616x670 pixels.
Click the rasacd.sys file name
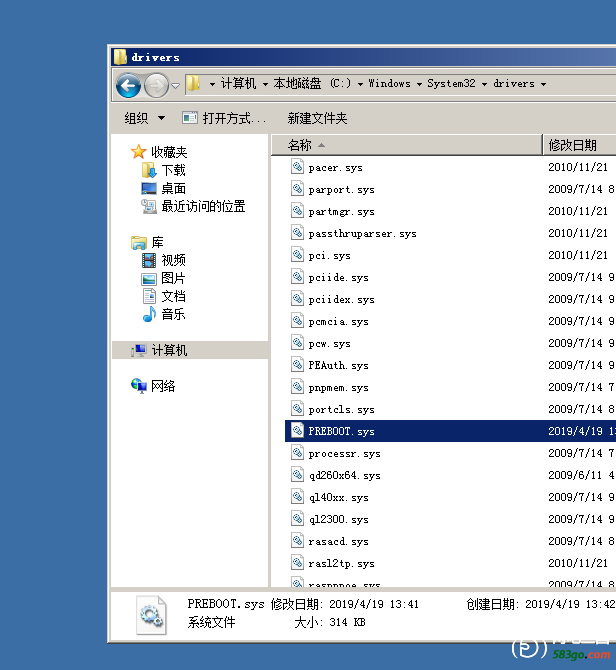[338, 541]
